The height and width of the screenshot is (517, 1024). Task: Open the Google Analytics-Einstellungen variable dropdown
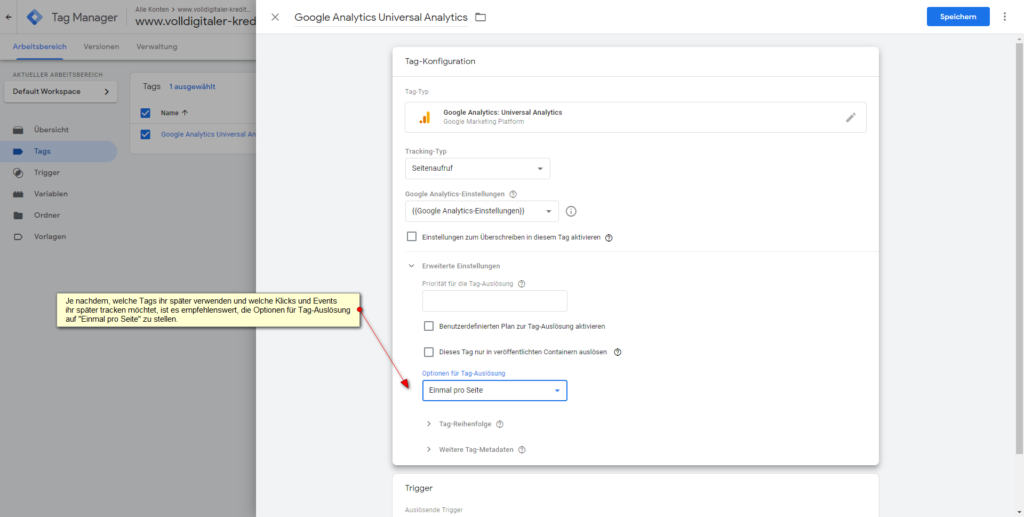coord(482,211)
